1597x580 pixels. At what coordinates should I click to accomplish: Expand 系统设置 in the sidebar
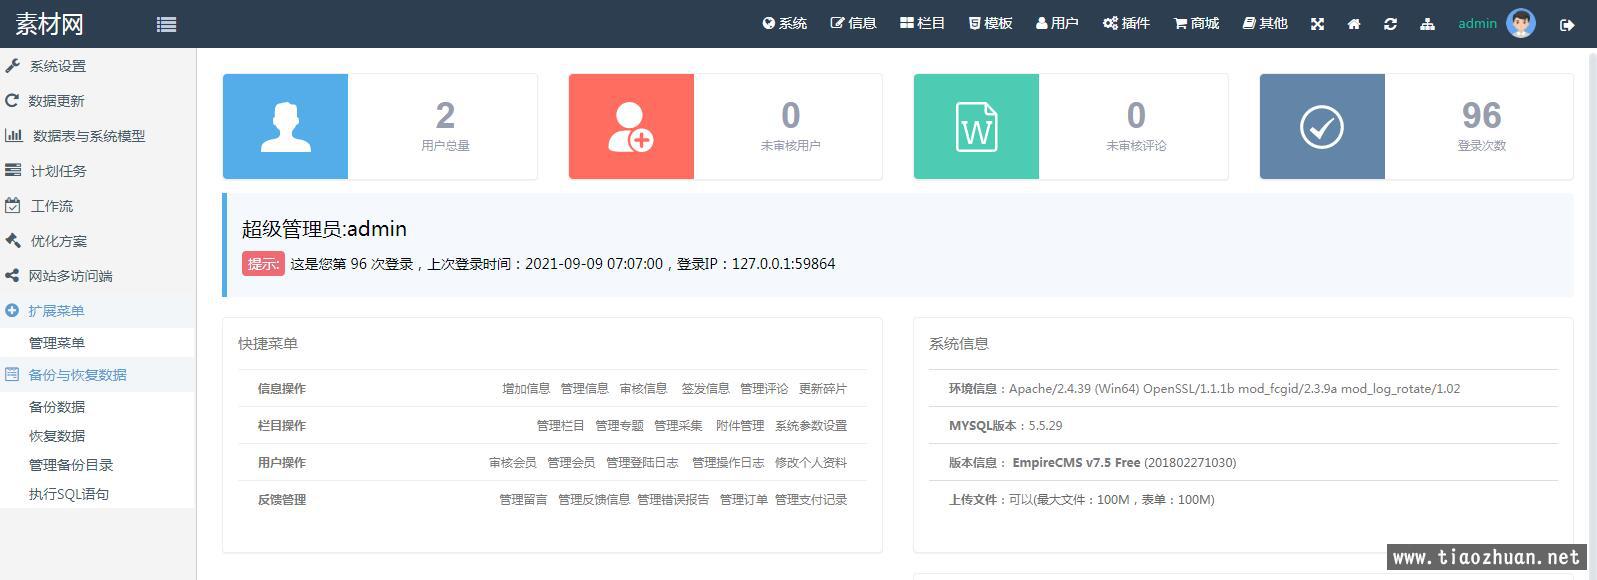click(57, 66)
